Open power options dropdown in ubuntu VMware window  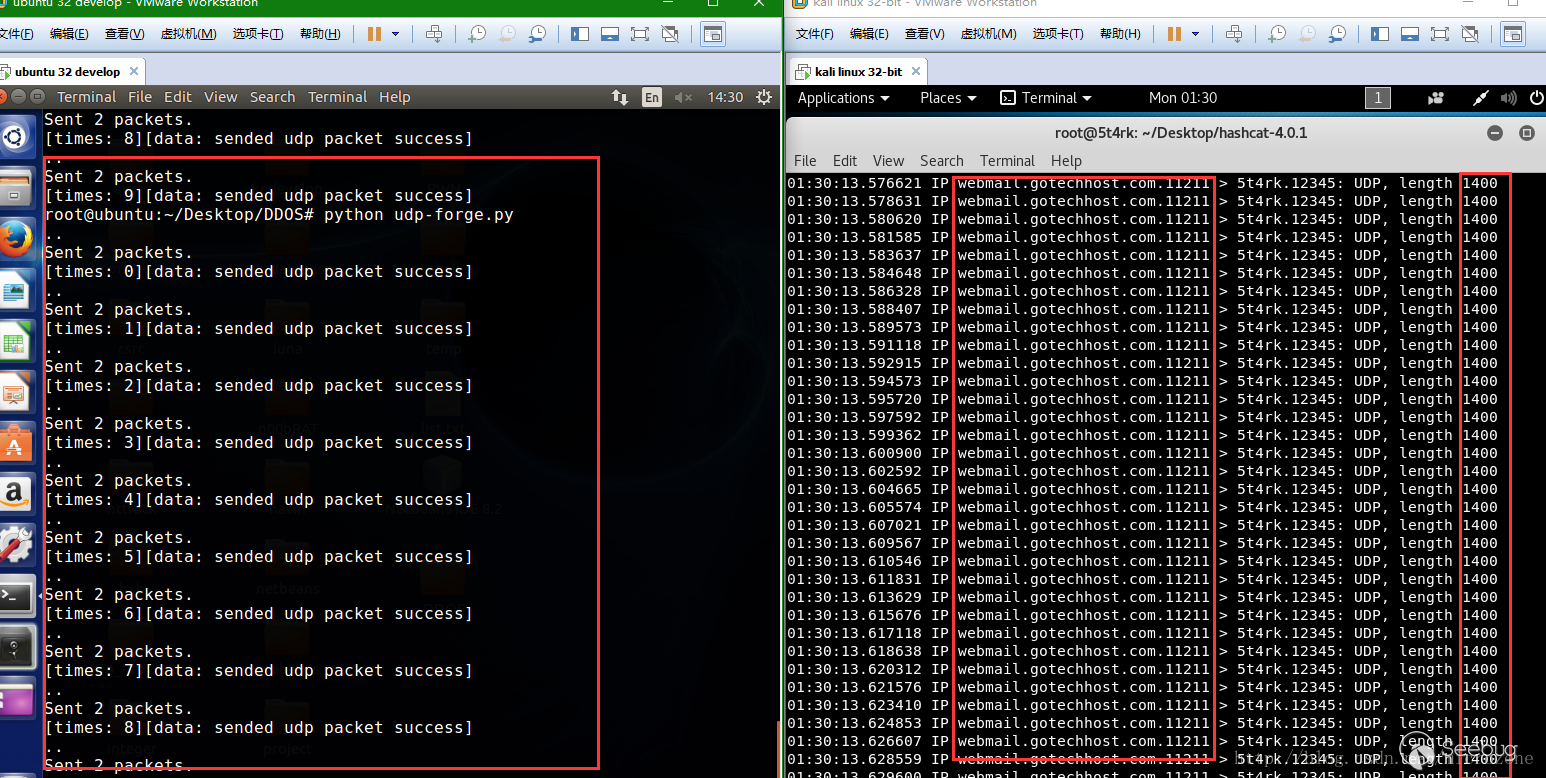pos(395,34)
